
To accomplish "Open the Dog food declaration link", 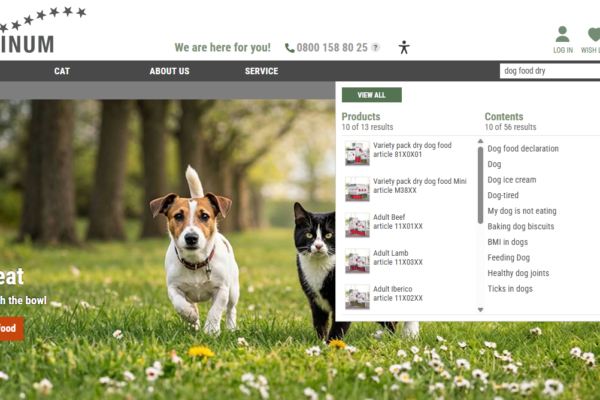I will [x=523, y=149].
